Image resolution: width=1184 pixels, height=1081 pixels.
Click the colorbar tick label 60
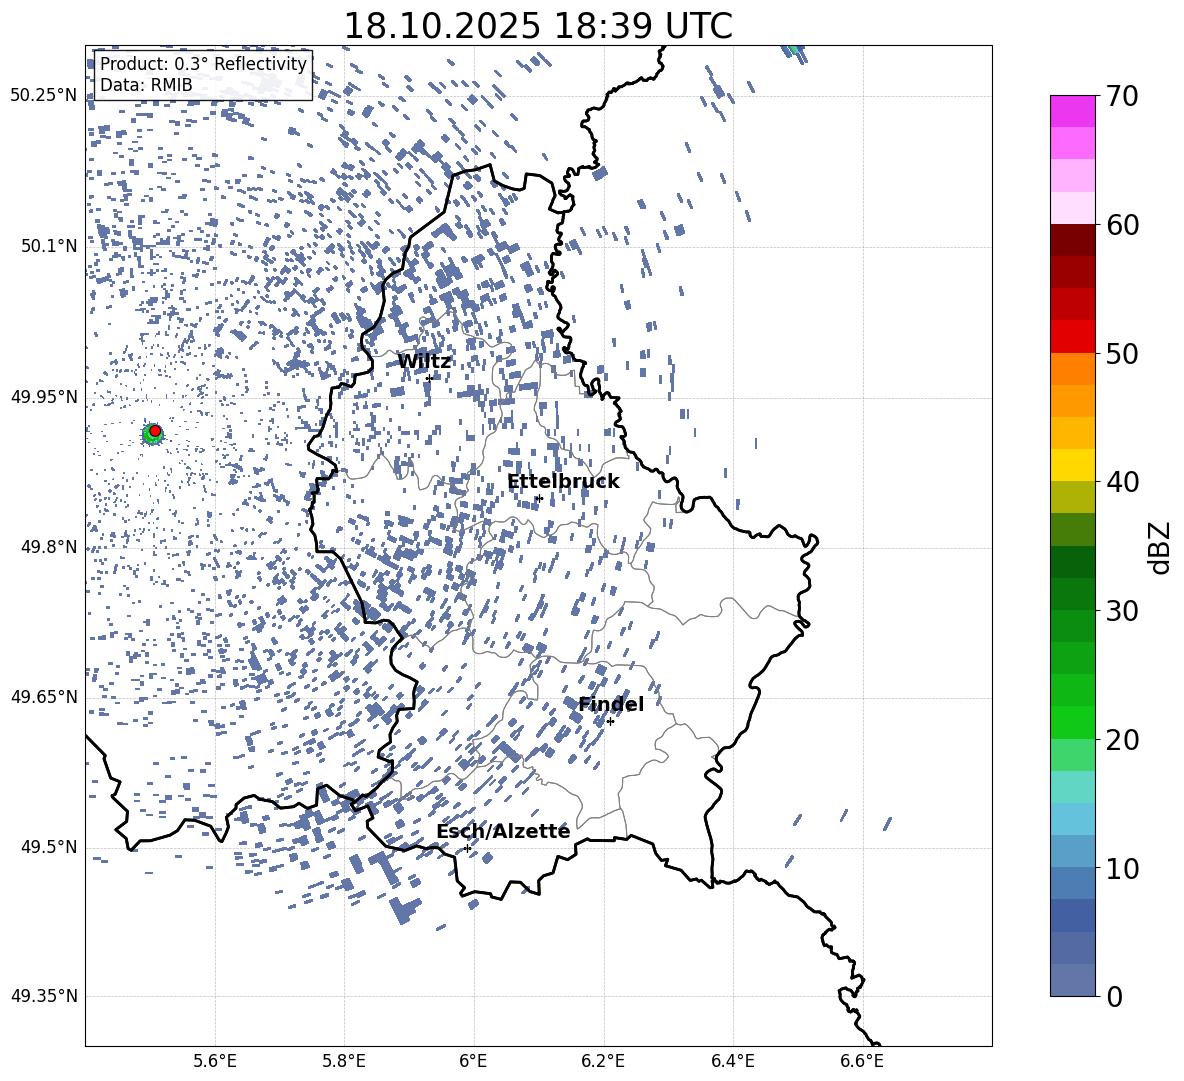(x=1121, y=225)
